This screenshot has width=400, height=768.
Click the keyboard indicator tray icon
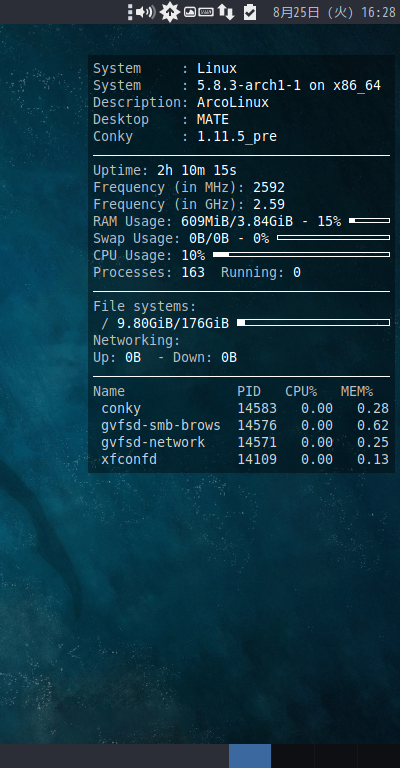pos(206,12)
